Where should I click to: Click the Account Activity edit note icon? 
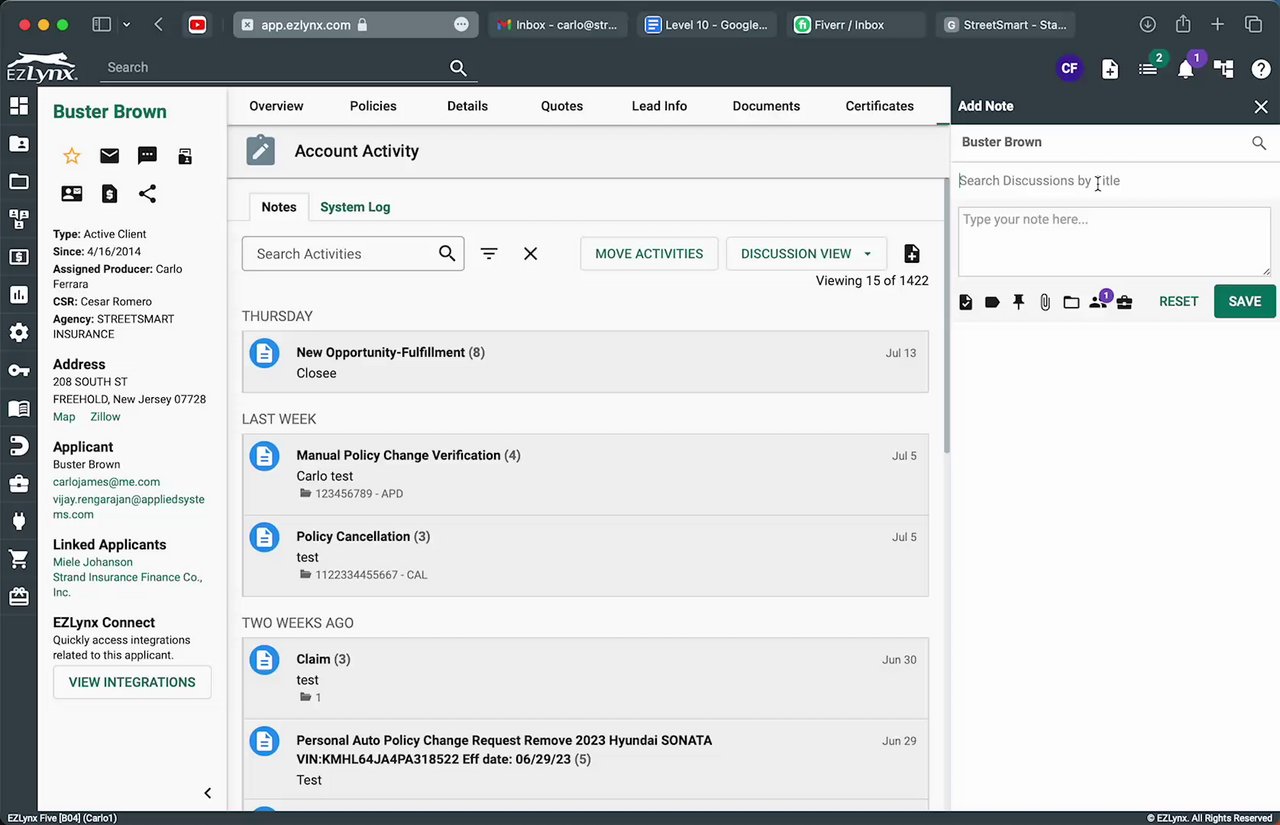coord(260,151)
